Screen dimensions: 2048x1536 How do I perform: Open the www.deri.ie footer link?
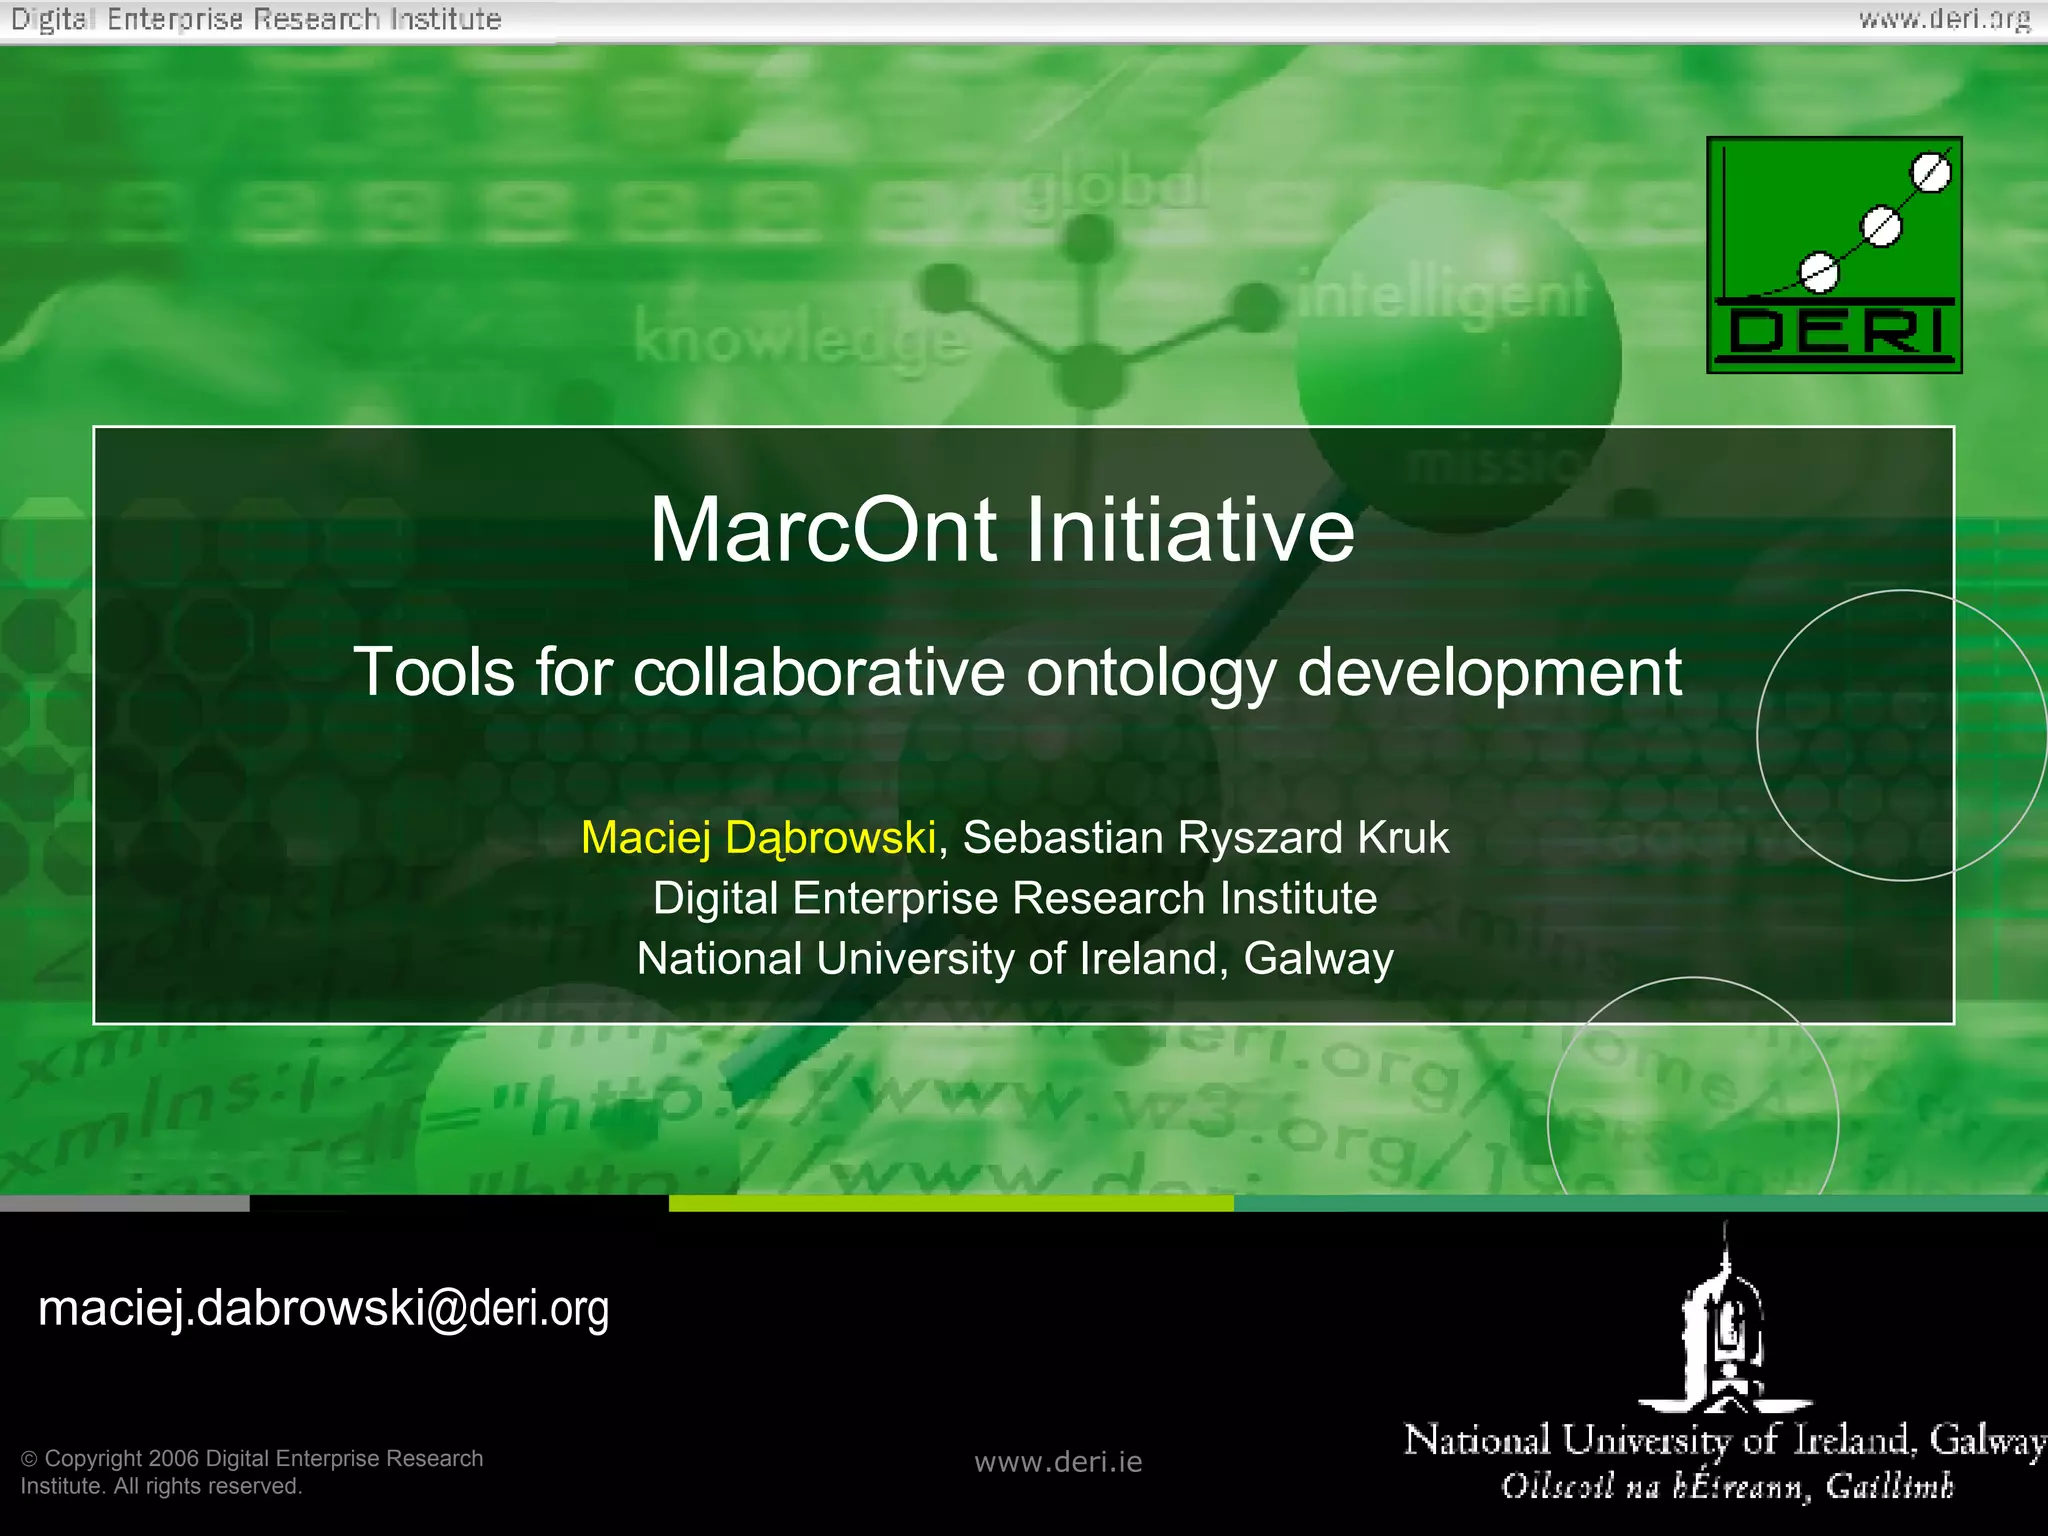(x=1058, y=1462)
